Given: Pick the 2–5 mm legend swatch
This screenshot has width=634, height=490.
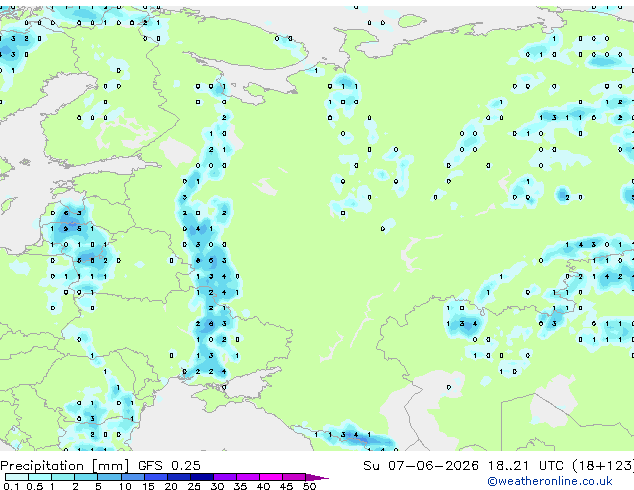Looking at the screenshot, I should [x=86, y=477].
